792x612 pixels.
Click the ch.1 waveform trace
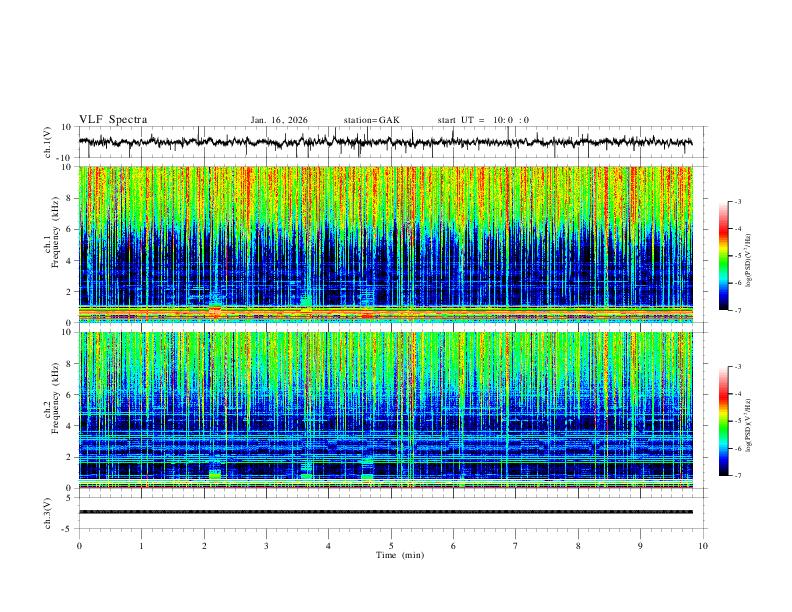(x=385, y=142)
